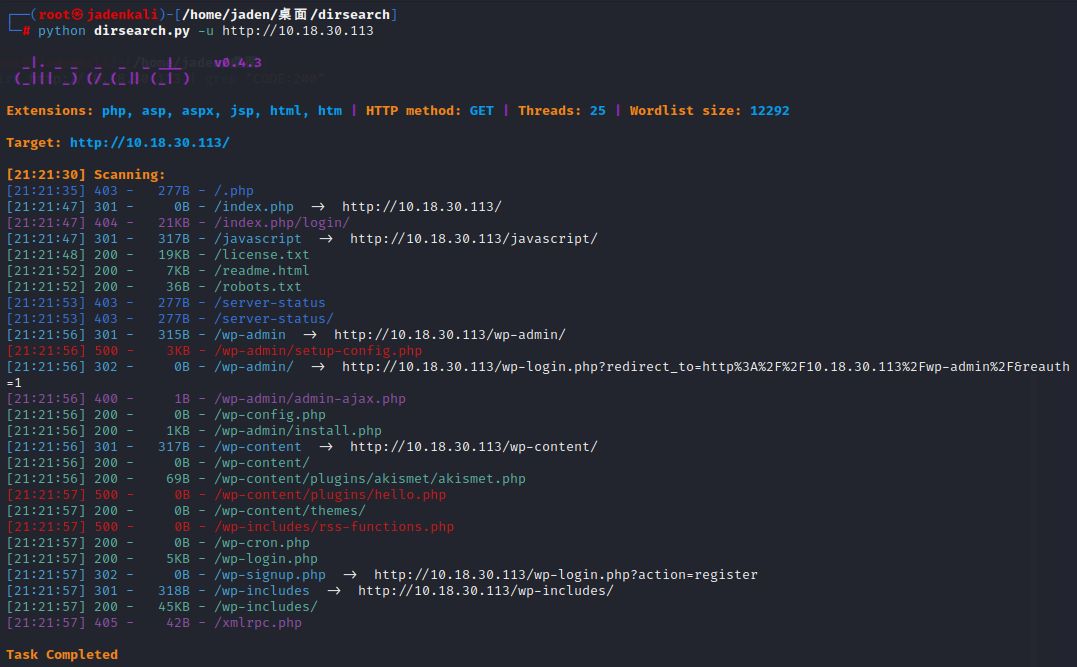Click the Target URL http://10.18.30.113/ link

[x=149, y=143]
